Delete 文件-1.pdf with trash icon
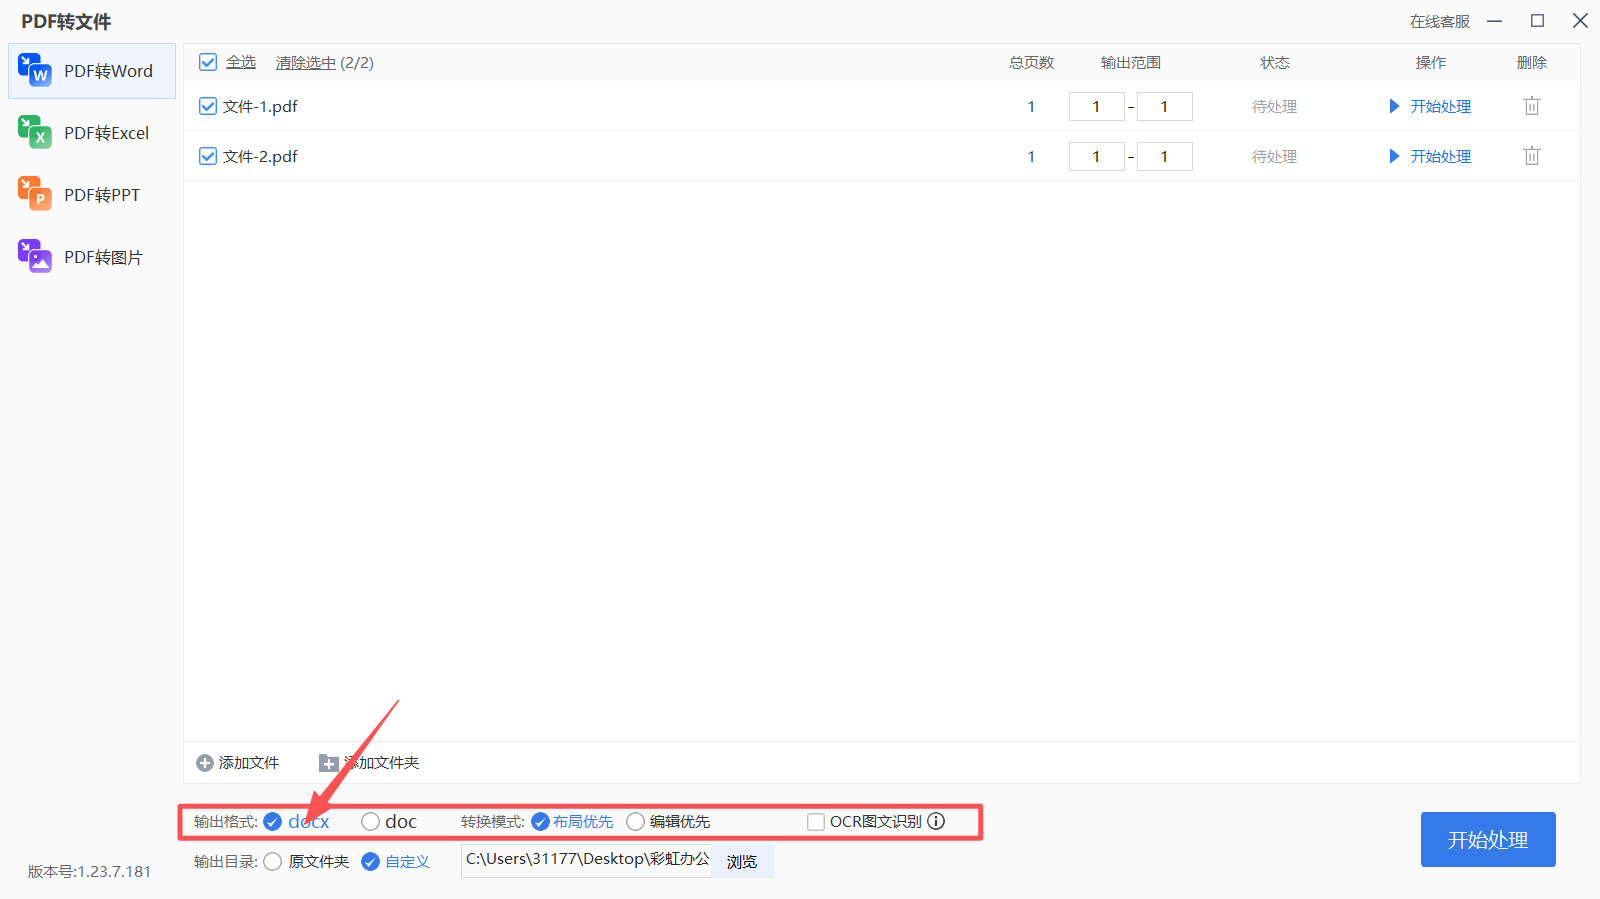Image resolution: width=1600 pixels, height=899 pixels. pos(1532,106)
